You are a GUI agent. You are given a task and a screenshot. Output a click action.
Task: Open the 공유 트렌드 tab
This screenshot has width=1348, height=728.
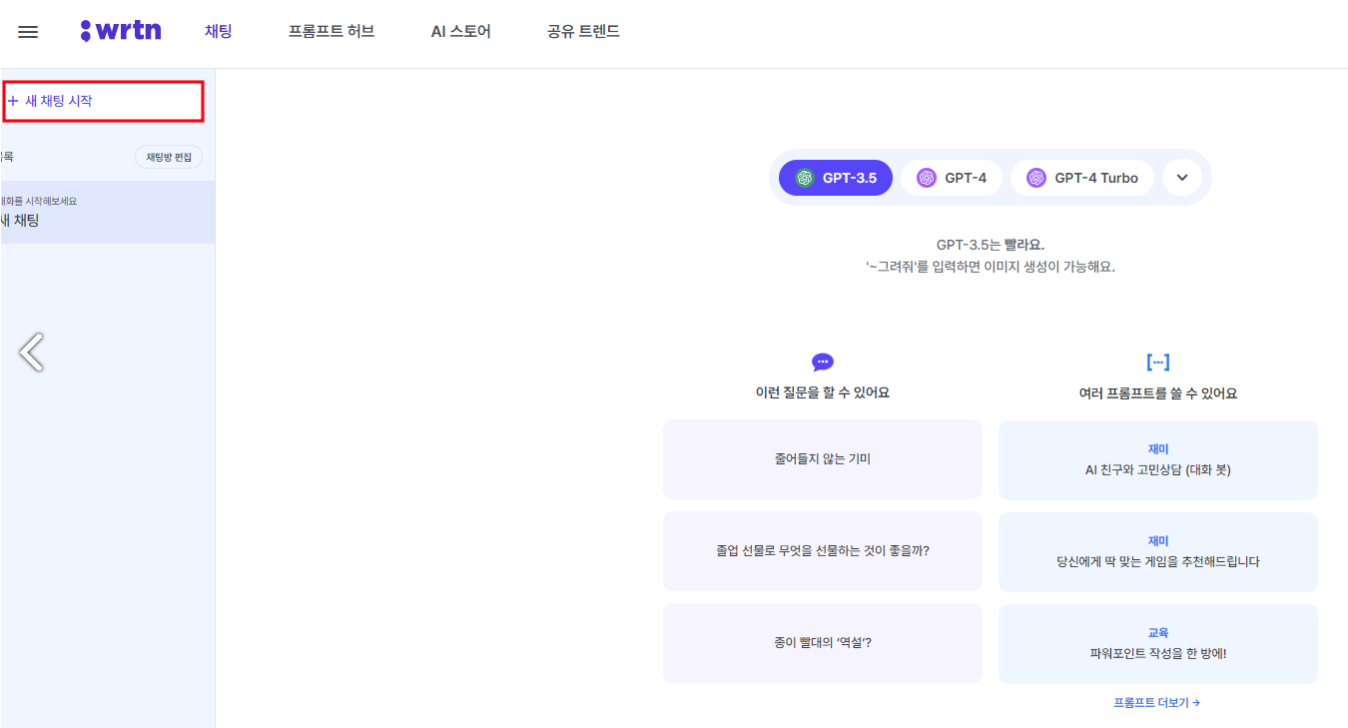tap(583, 31)
